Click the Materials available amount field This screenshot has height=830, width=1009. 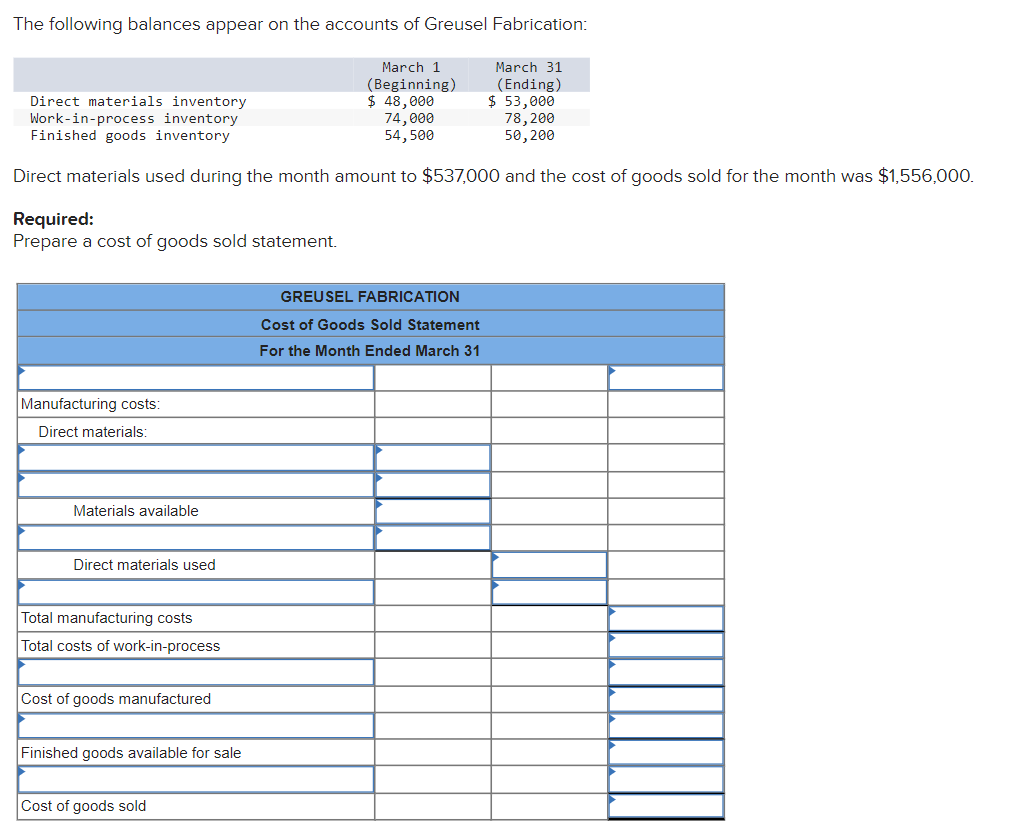[432, 511]
